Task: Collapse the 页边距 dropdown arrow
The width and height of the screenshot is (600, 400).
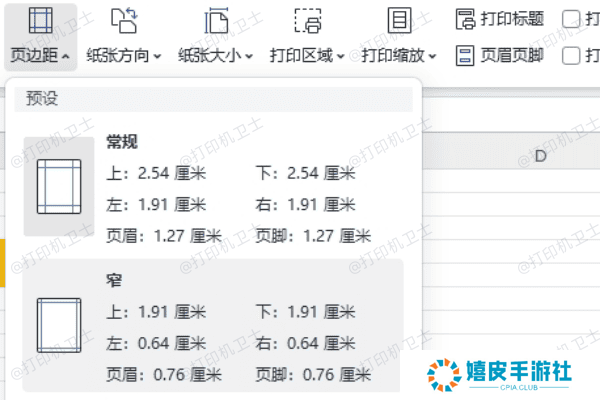Action: [x=66, y=57]
